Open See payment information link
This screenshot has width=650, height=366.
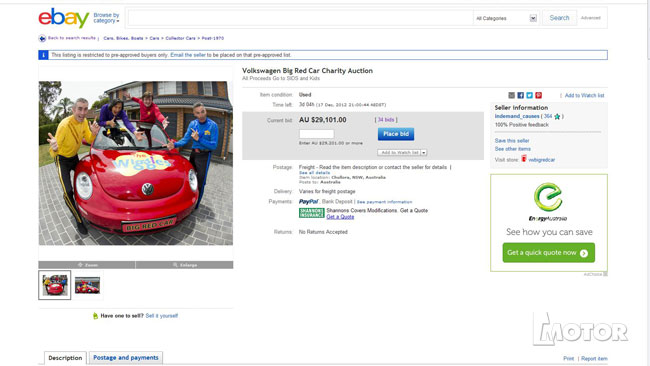[384, 202]
